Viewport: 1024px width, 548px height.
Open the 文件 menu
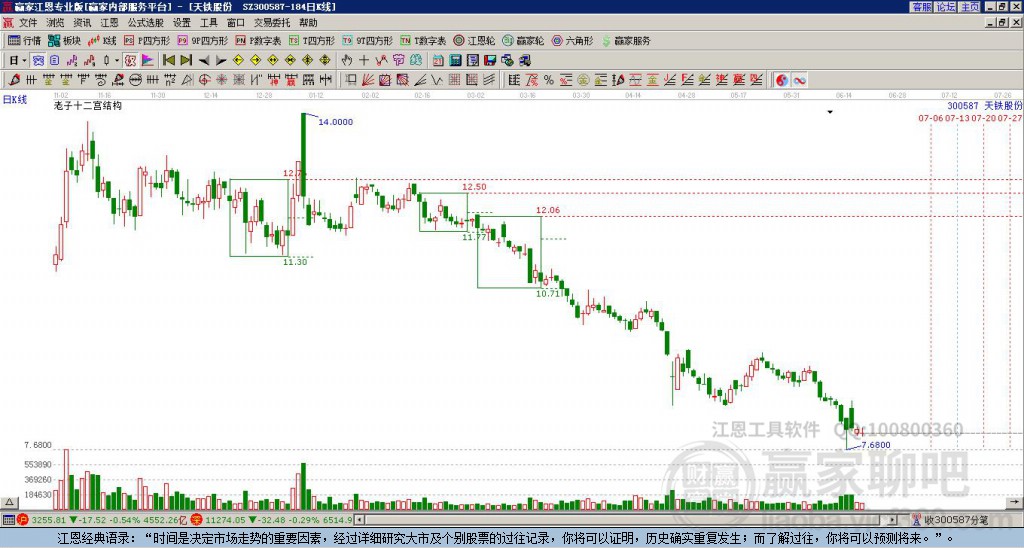click(28, 23)
